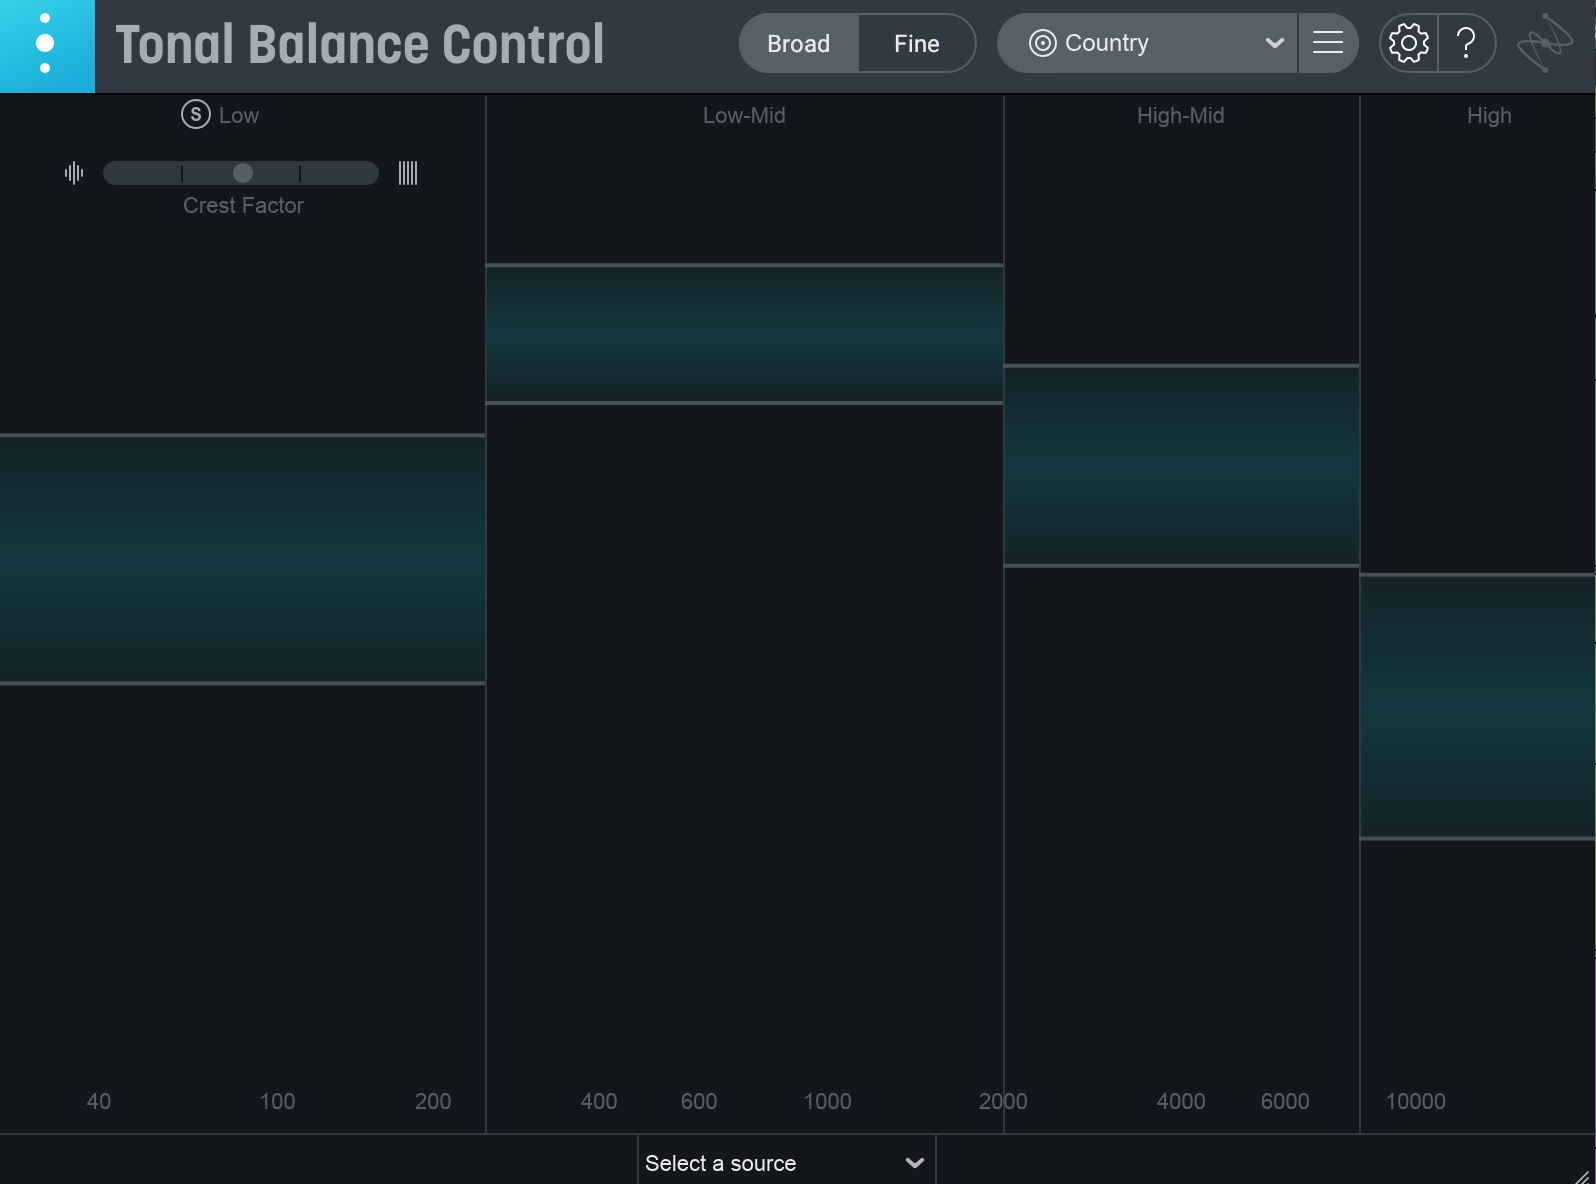Click the Crest Factor label
Screen dimensions: 1596x1184
(243, 205)
